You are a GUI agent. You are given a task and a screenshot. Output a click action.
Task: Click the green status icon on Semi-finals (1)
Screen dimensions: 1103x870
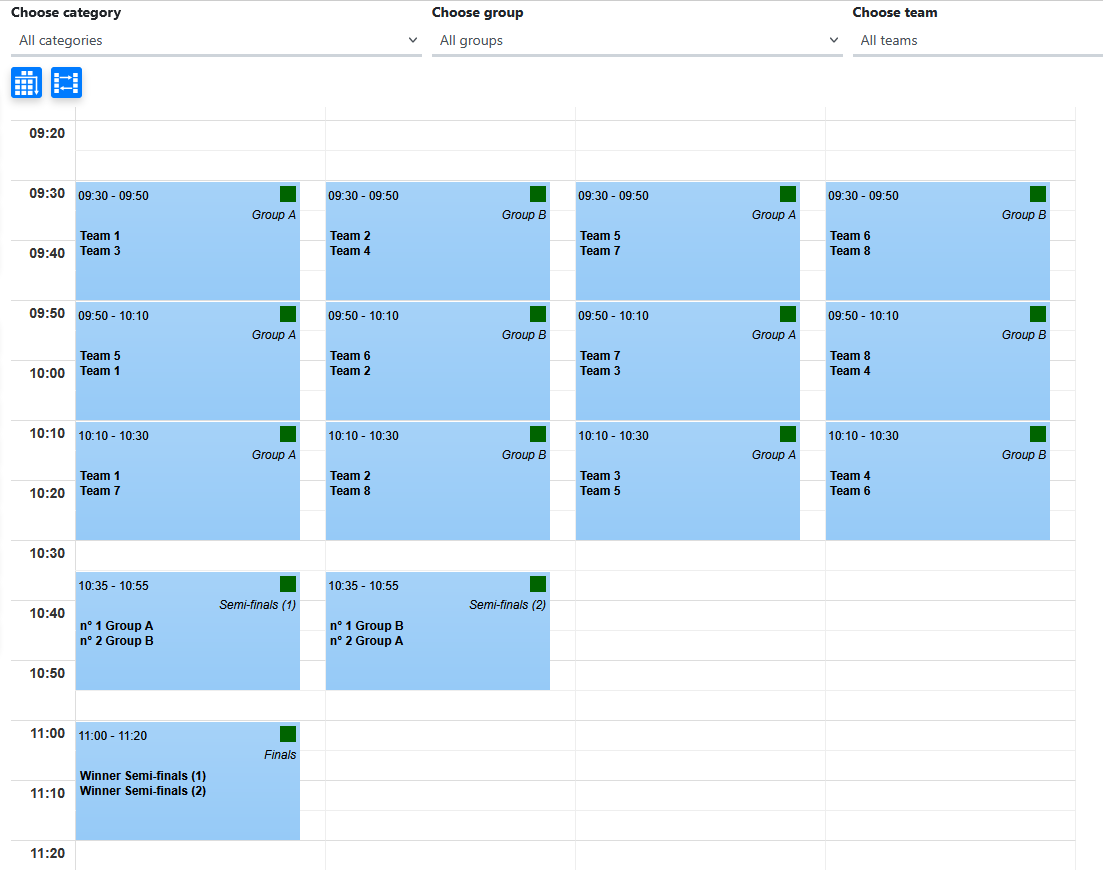click(287, 583)
